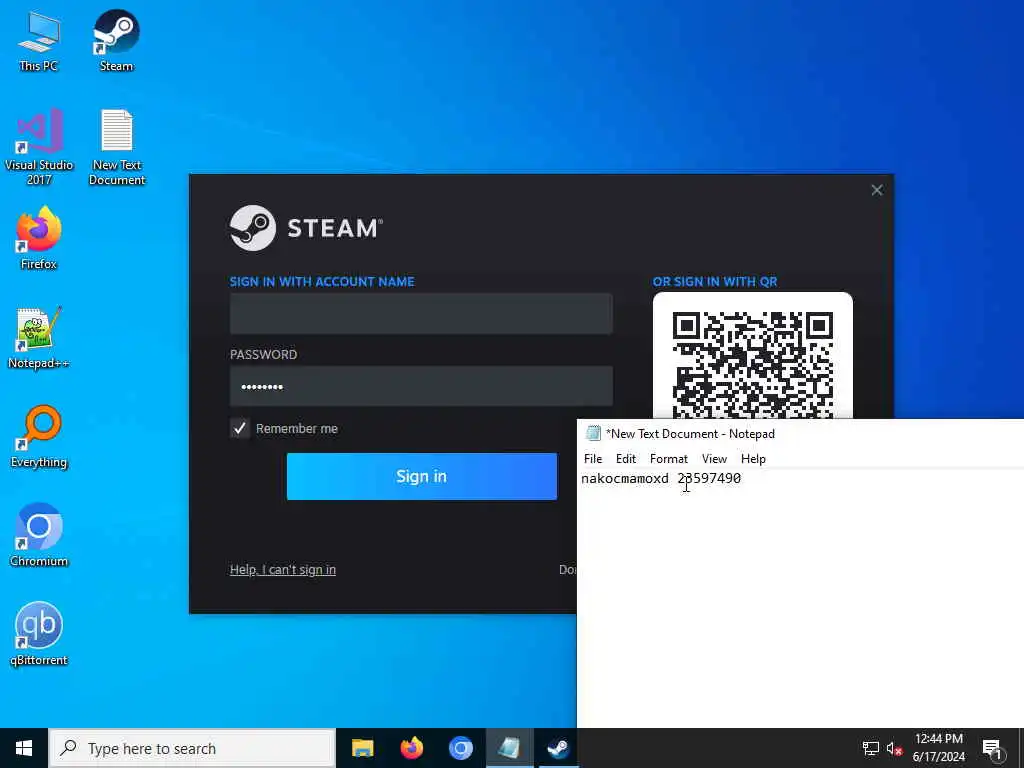Open the Help, I can't sign in link
1024x768 pixels.
tap(283, 569)
